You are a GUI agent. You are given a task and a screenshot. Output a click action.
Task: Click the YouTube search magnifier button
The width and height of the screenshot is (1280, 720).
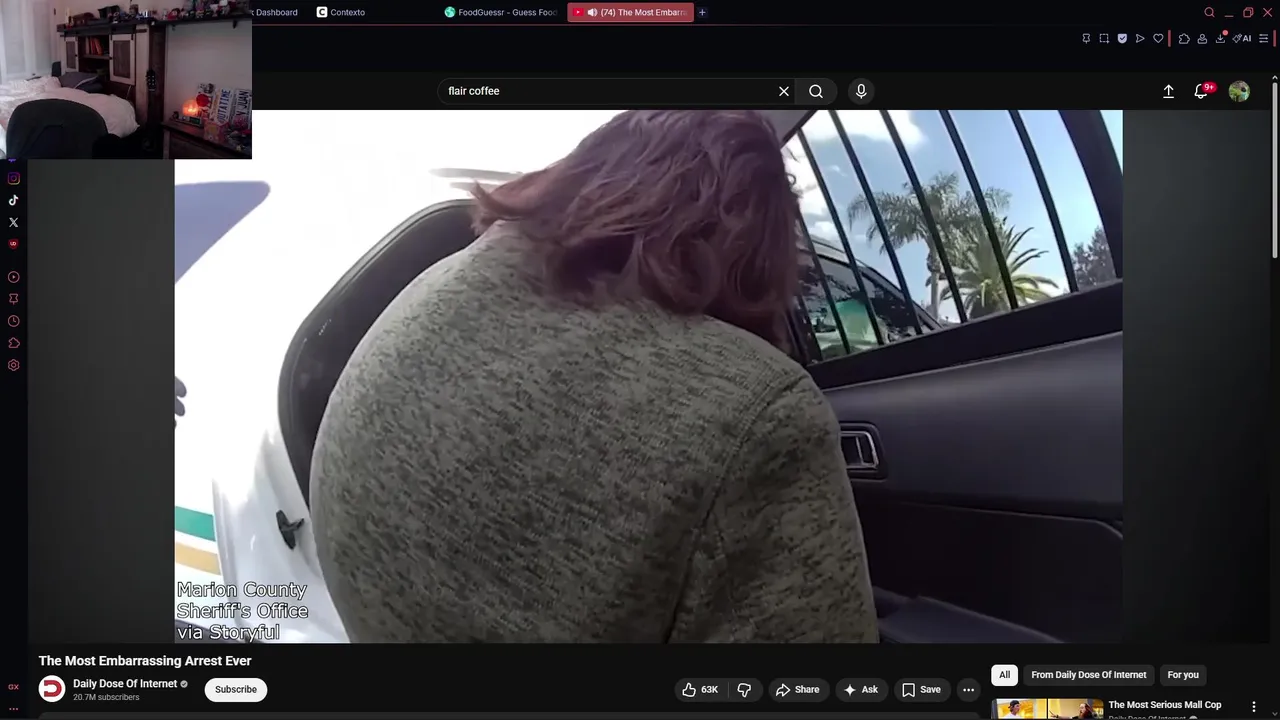coord(816,91)
